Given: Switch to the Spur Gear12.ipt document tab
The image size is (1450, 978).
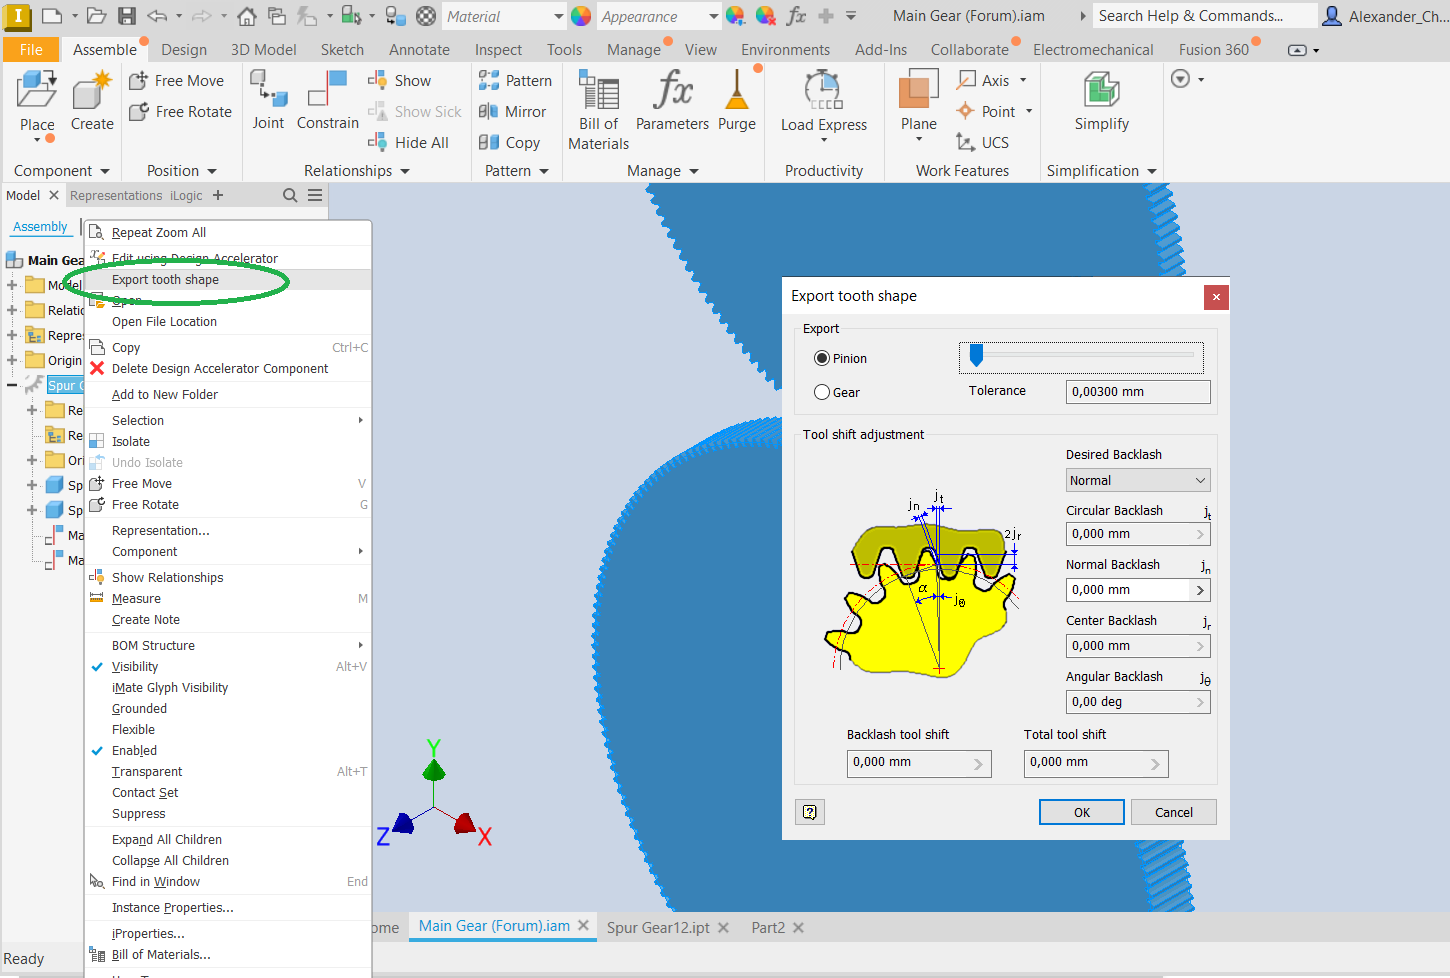Looking at the screenshot, I should 658,927.
